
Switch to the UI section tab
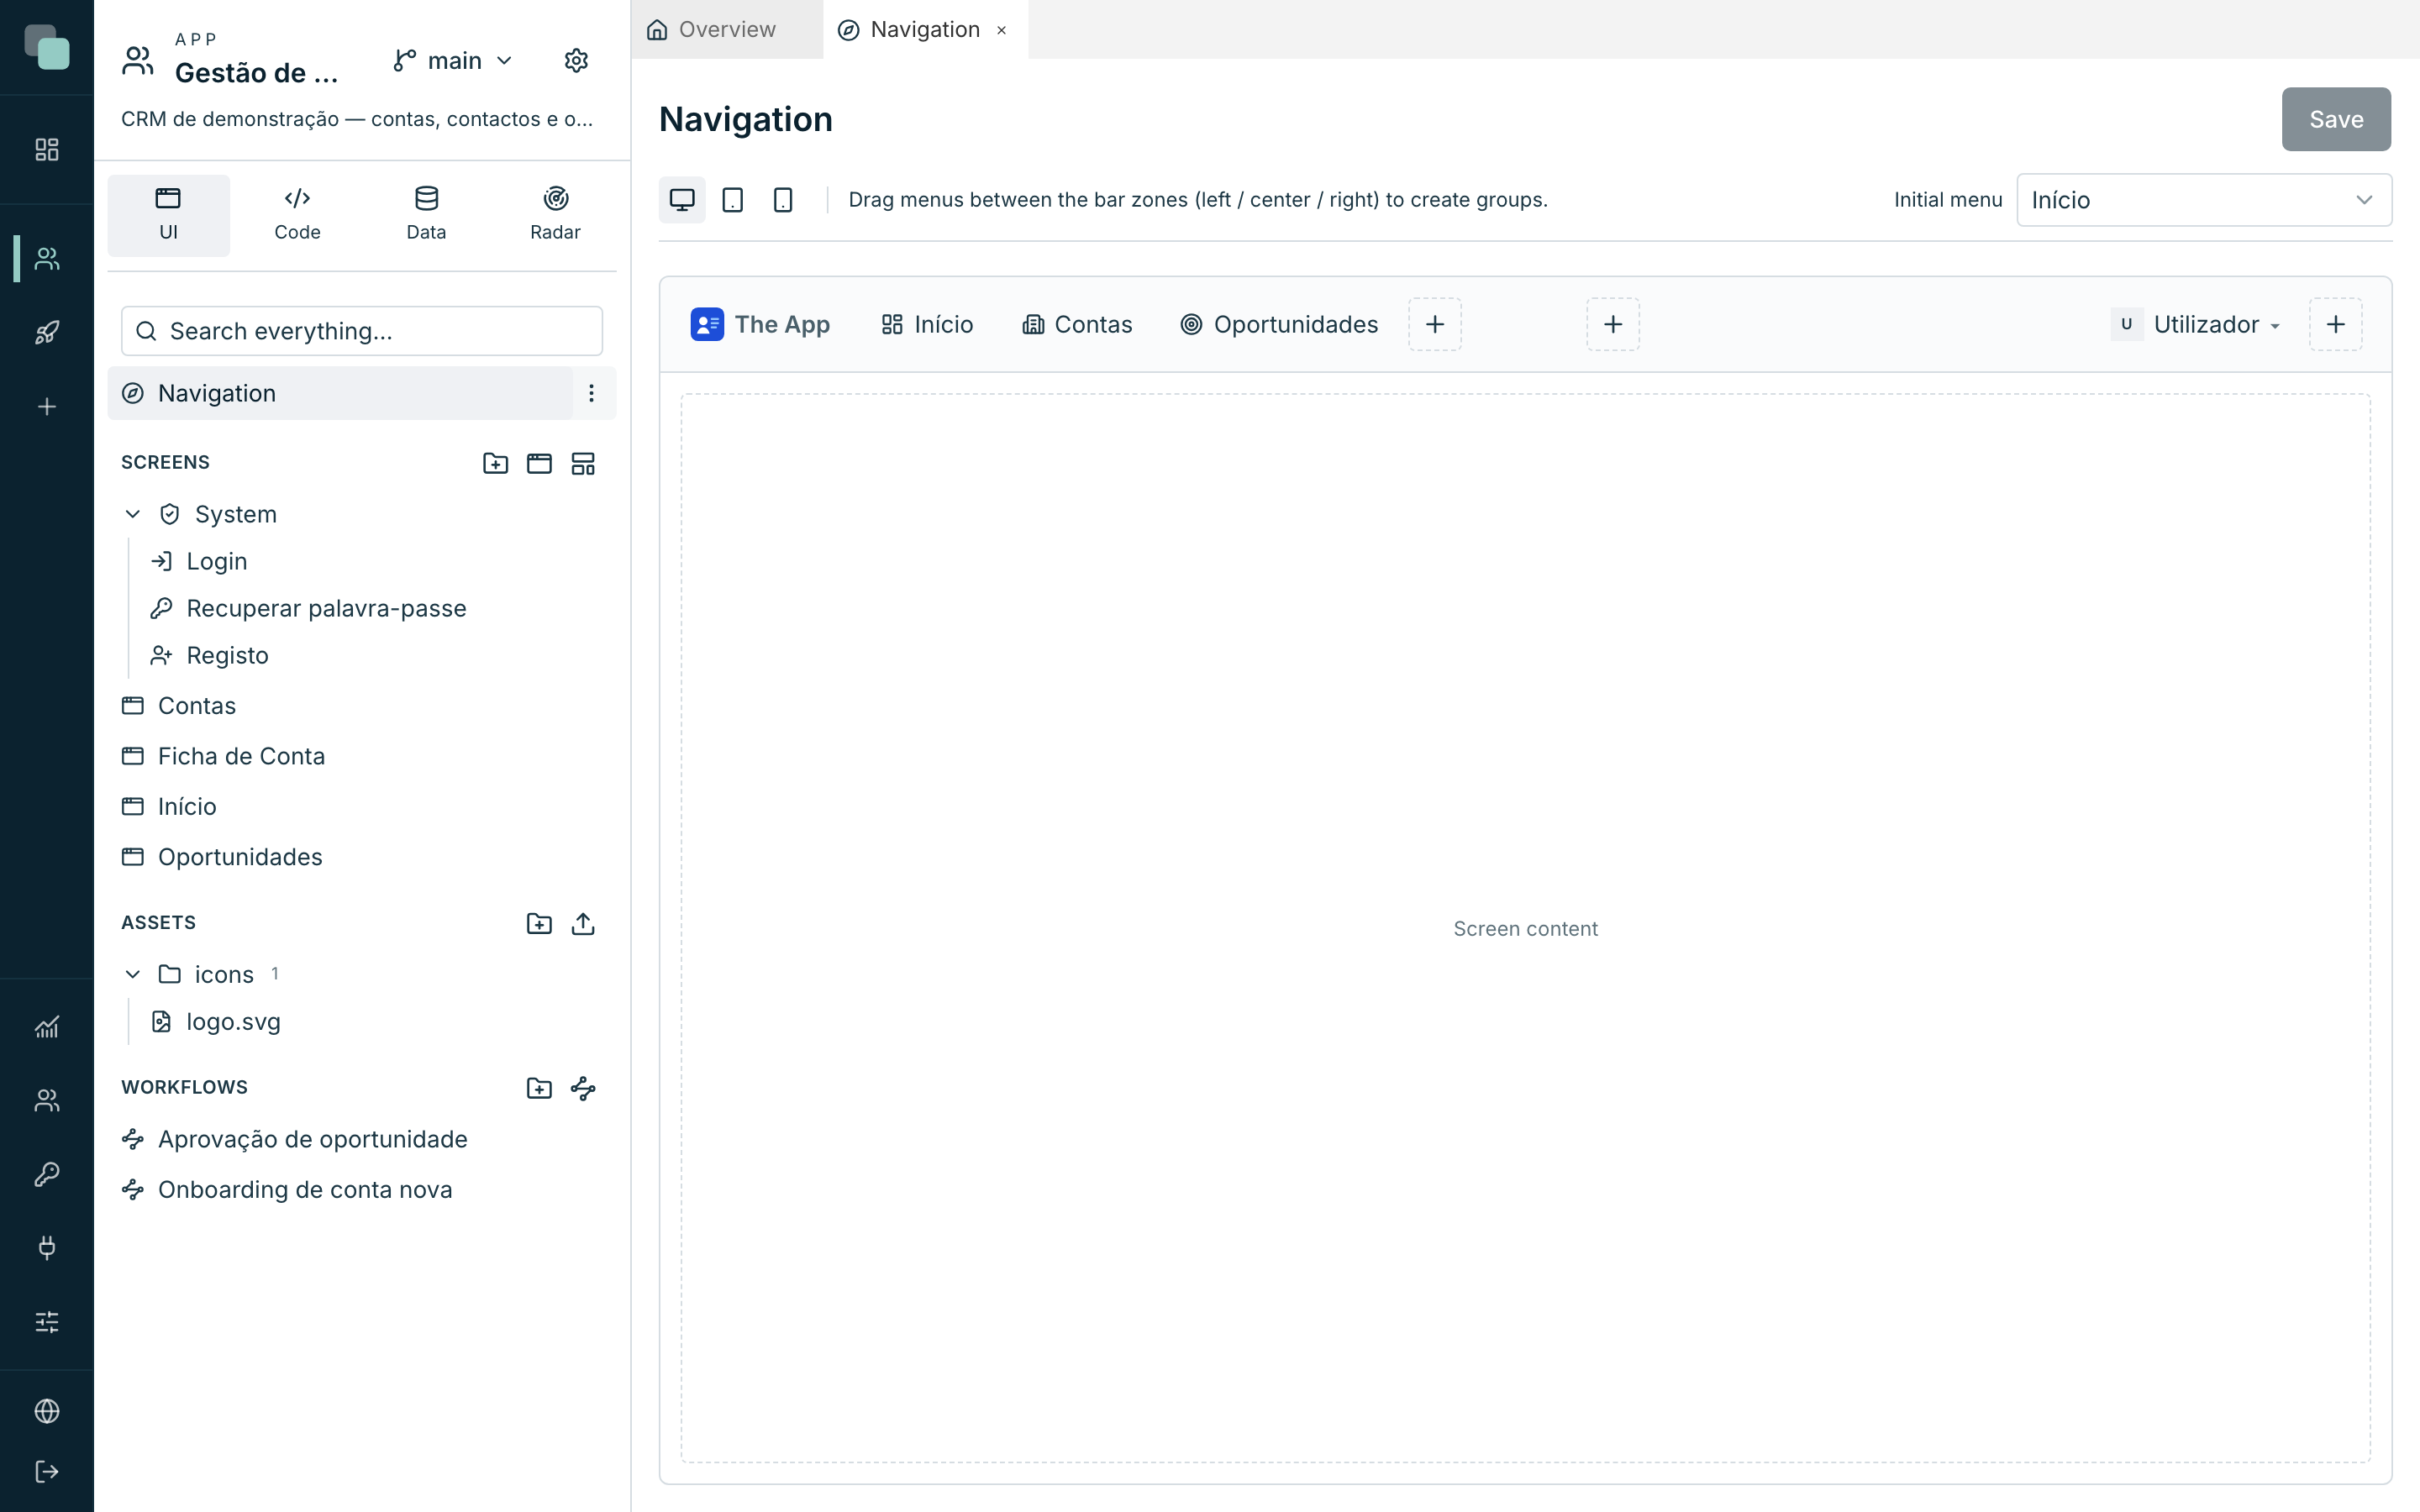pos(168,215)
